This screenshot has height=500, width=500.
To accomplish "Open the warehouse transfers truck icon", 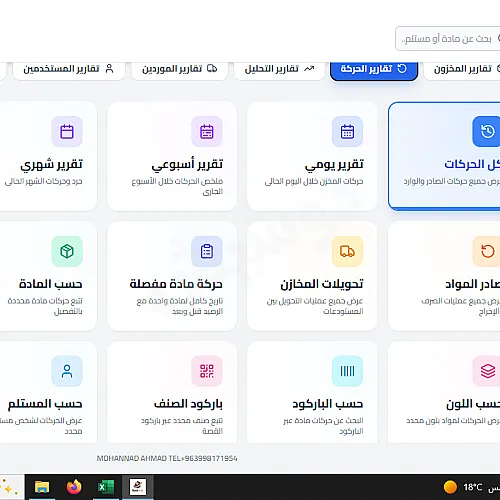I will coord(347,251).
